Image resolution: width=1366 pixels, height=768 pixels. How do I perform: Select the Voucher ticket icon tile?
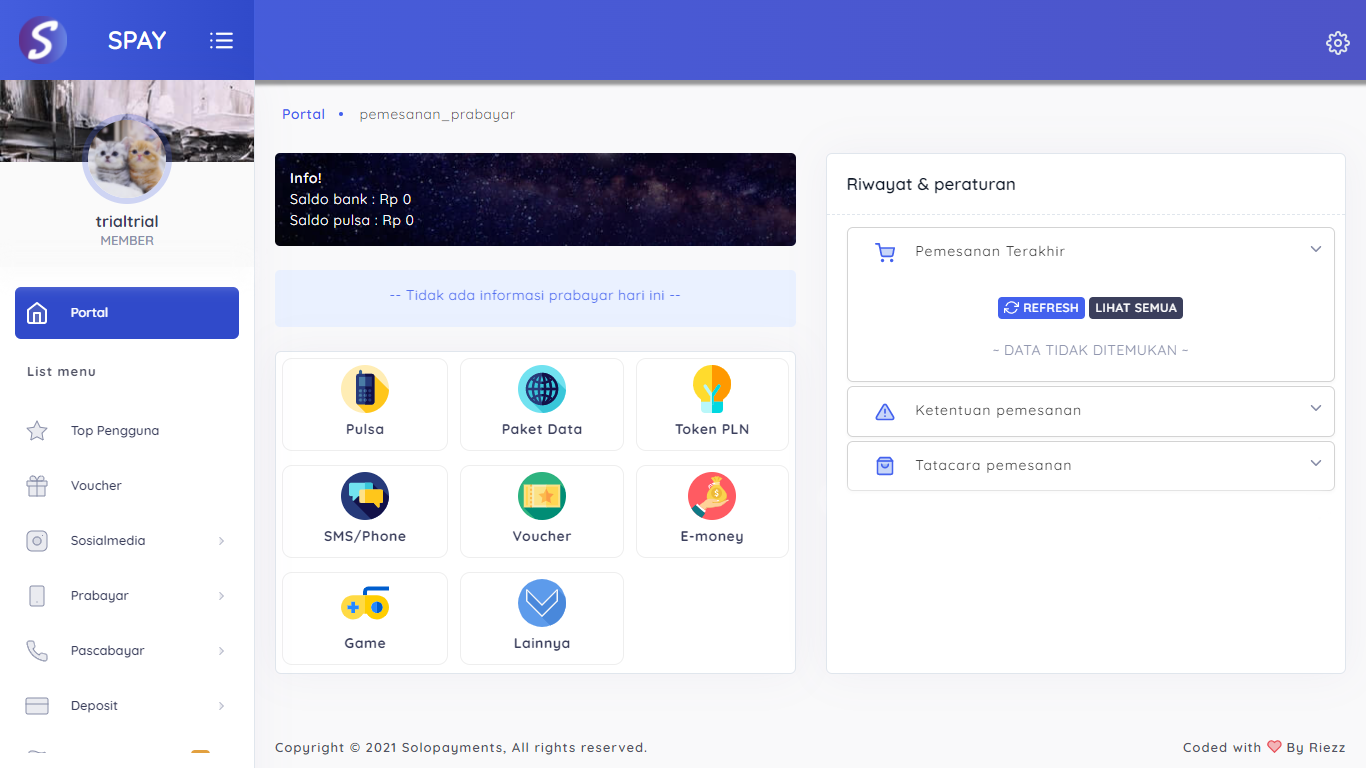point(542,497)
